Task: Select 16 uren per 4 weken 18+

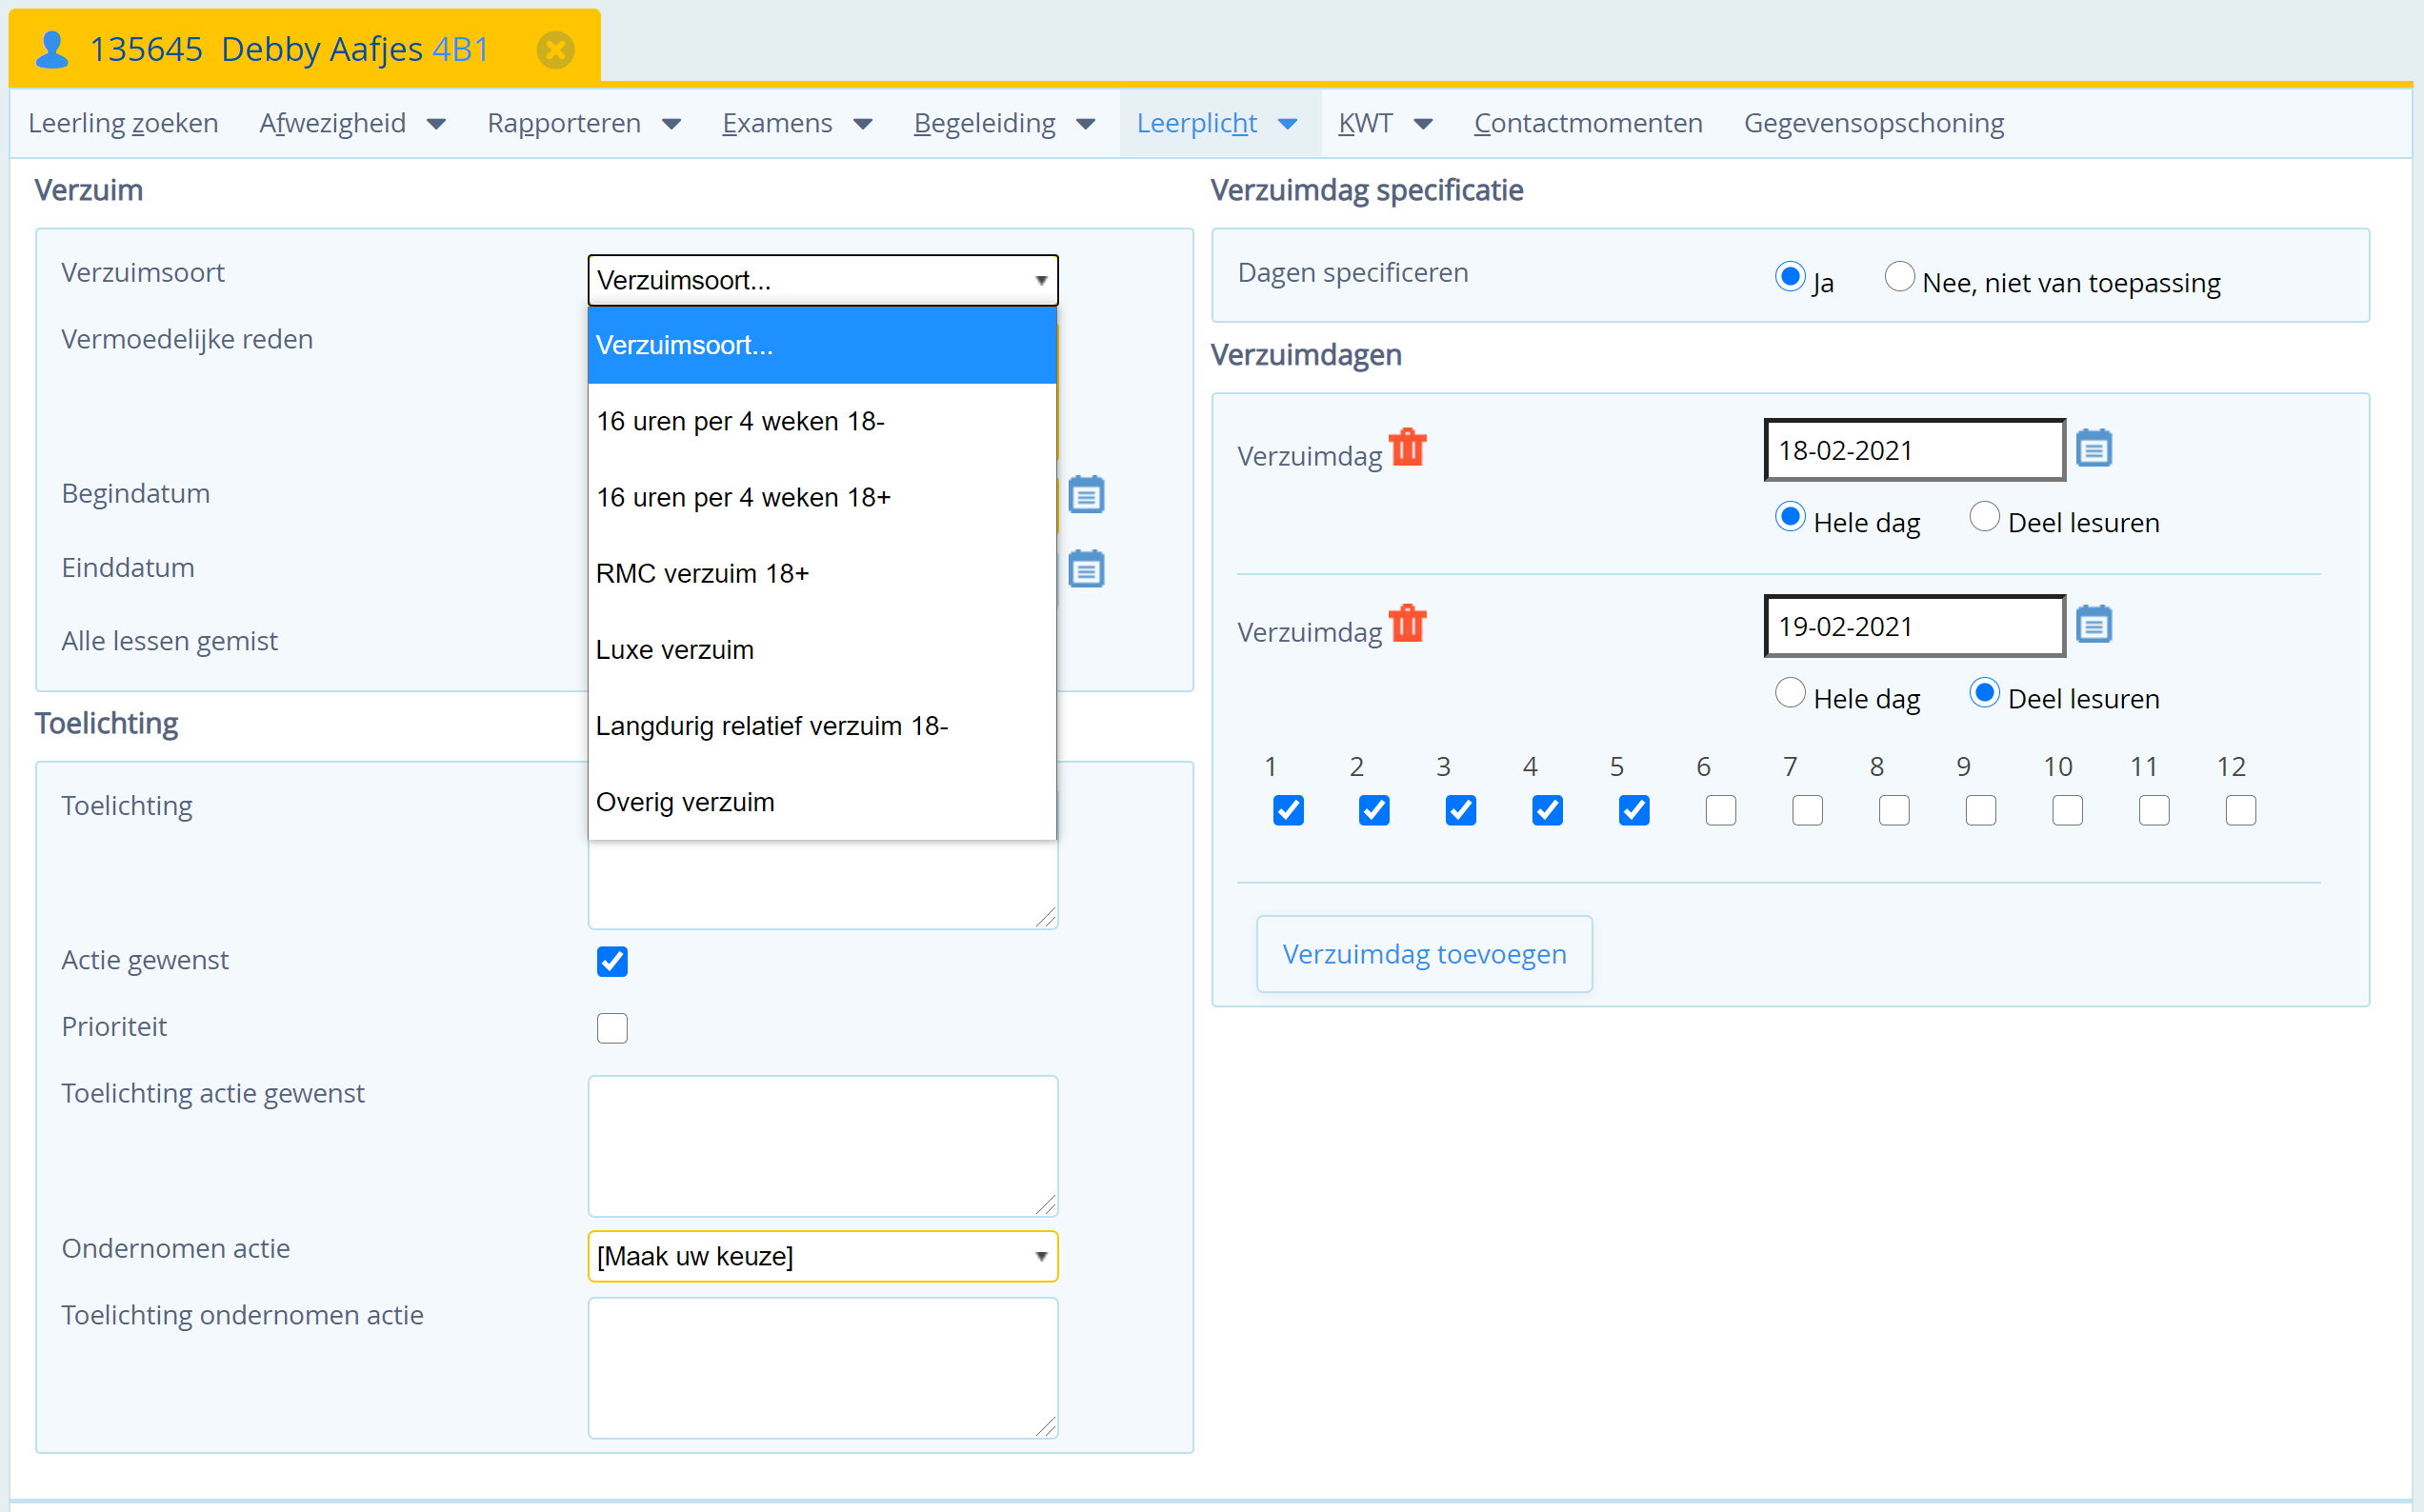Action: click(x=822, y=497)
